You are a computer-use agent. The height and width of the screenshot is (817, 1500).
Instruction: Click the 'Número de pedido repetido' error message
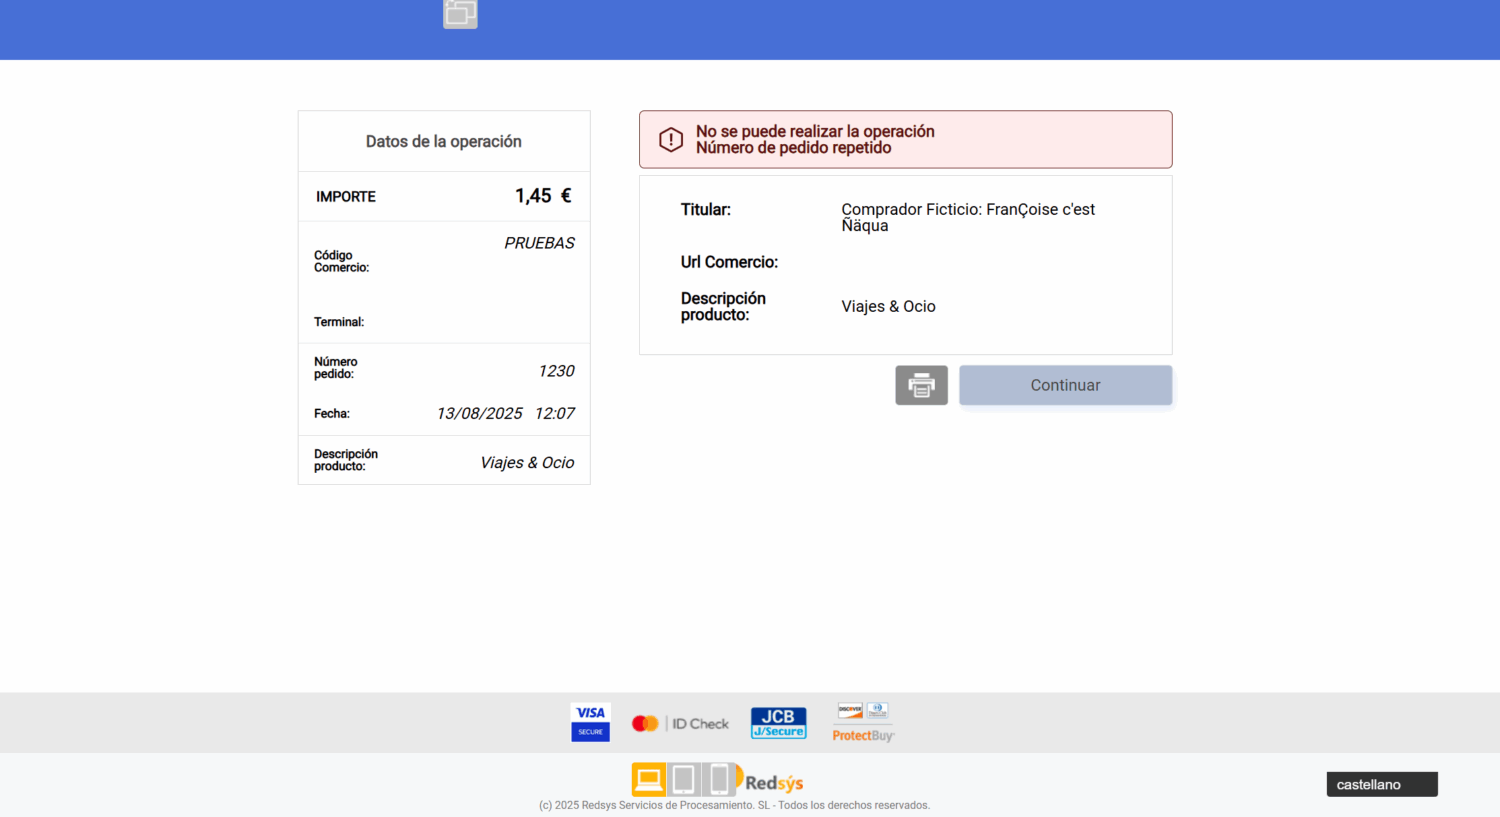[793, 148]
